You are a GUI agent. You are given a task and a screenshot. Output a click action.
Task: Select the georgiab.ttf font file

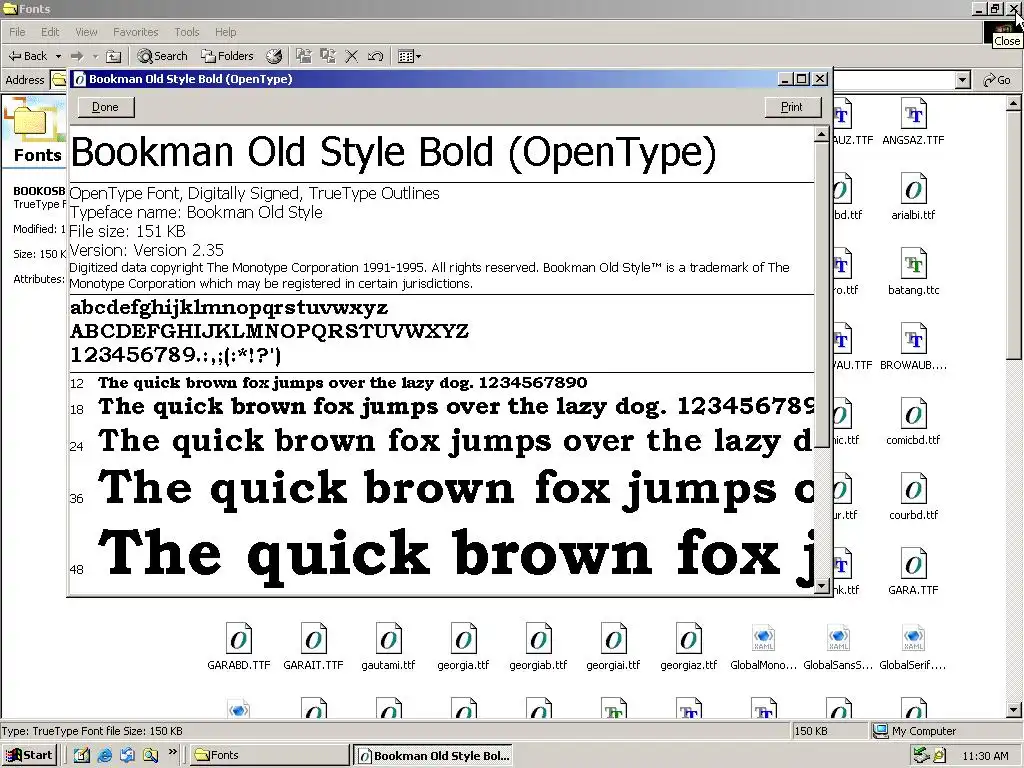click(x=538, y=647)
